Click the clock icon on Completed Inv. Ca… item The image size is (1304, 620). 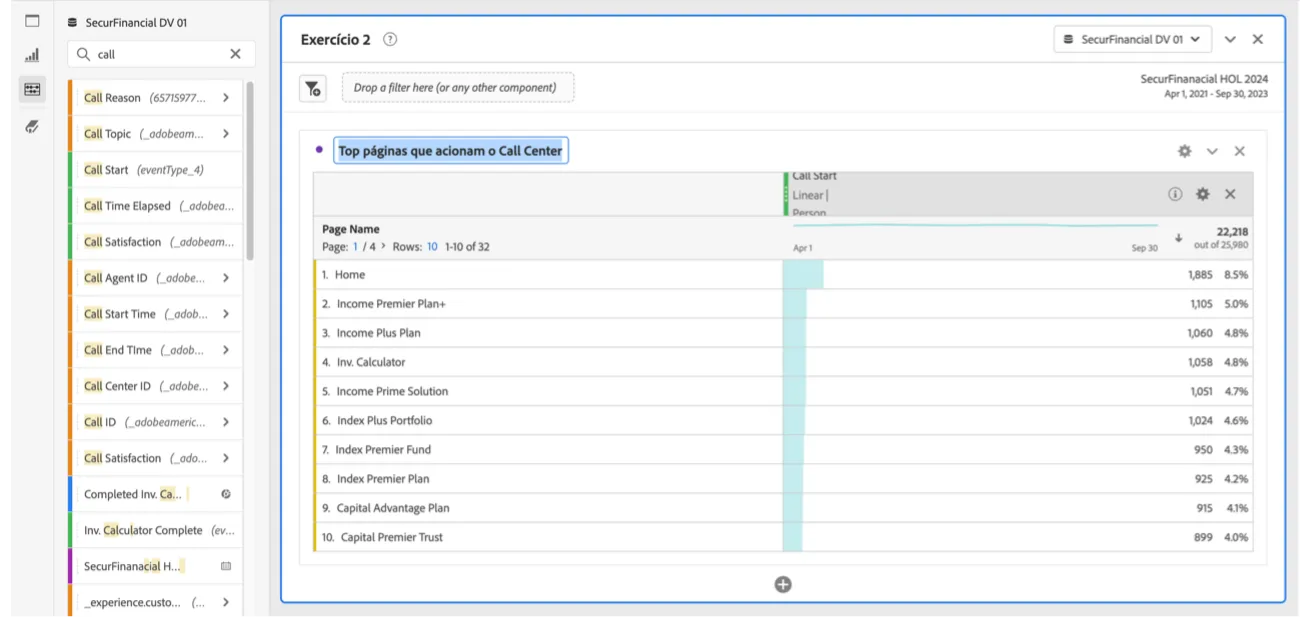coord(226,494)
